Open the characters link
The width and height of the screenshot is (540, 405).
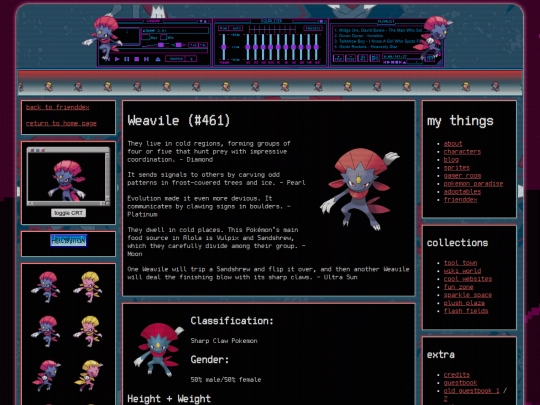[462, 152]
